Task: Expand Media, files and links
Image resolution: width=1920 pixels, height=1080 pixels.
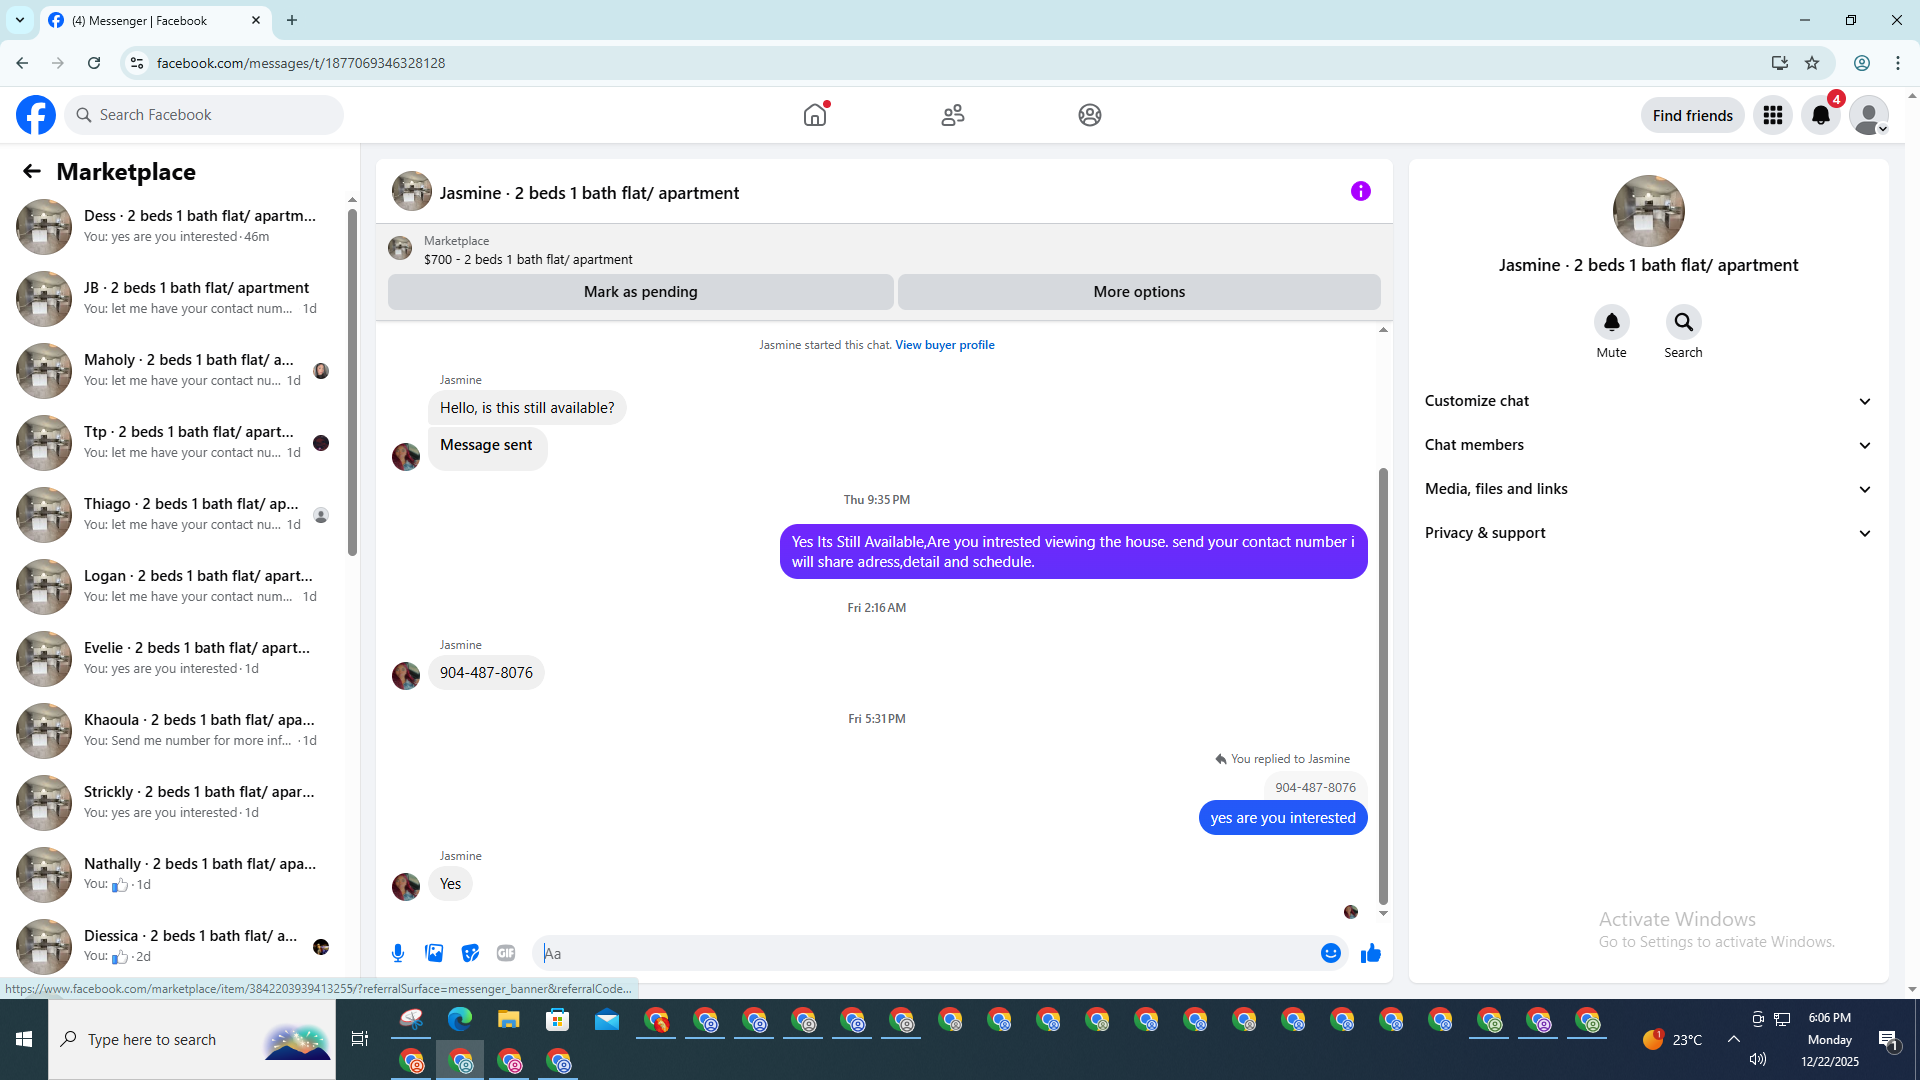Action: [x=1647, y=489]
